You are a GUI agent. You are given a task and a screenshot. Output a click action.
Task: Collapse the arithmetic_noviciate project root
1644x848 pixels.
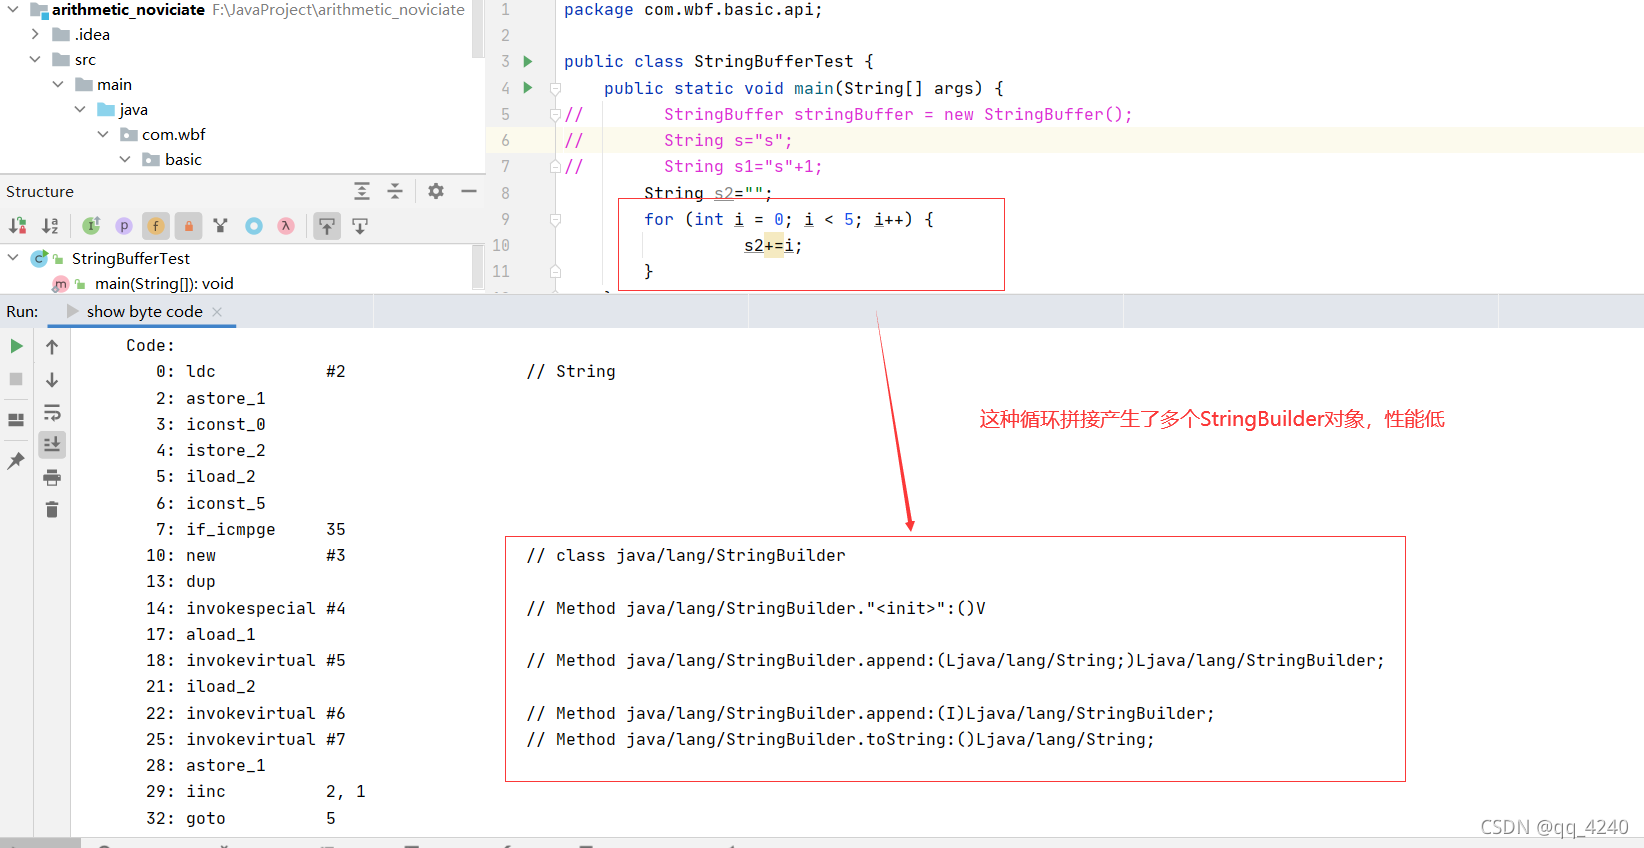(13, 9)
